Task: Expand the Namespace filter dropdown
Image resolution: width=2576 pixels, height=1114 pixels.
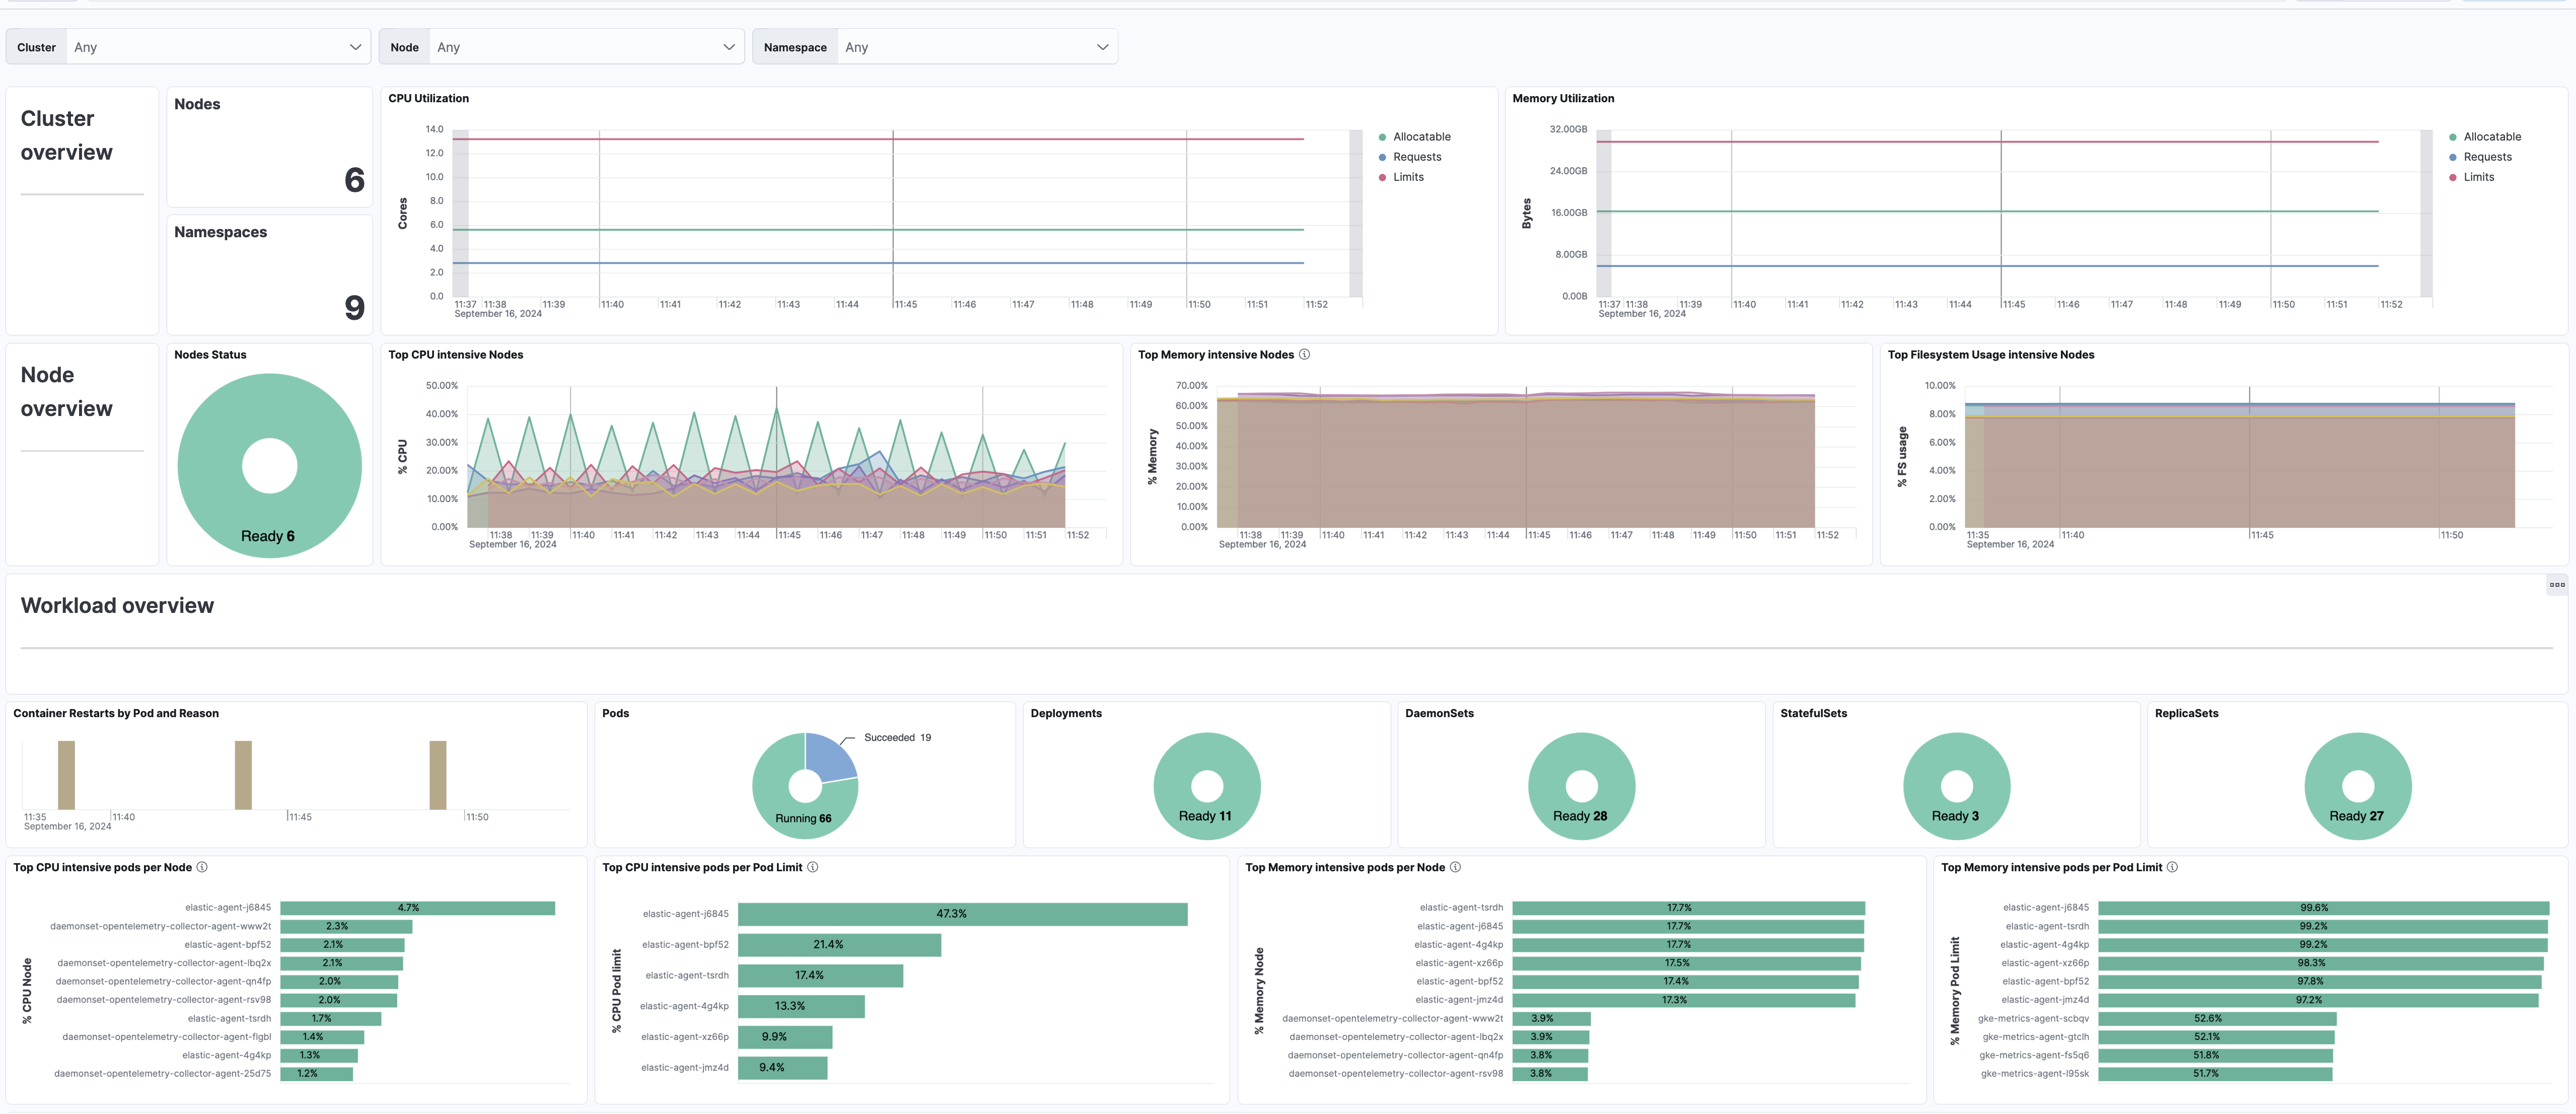Action: pyautogui.click(x=975, y=46)
